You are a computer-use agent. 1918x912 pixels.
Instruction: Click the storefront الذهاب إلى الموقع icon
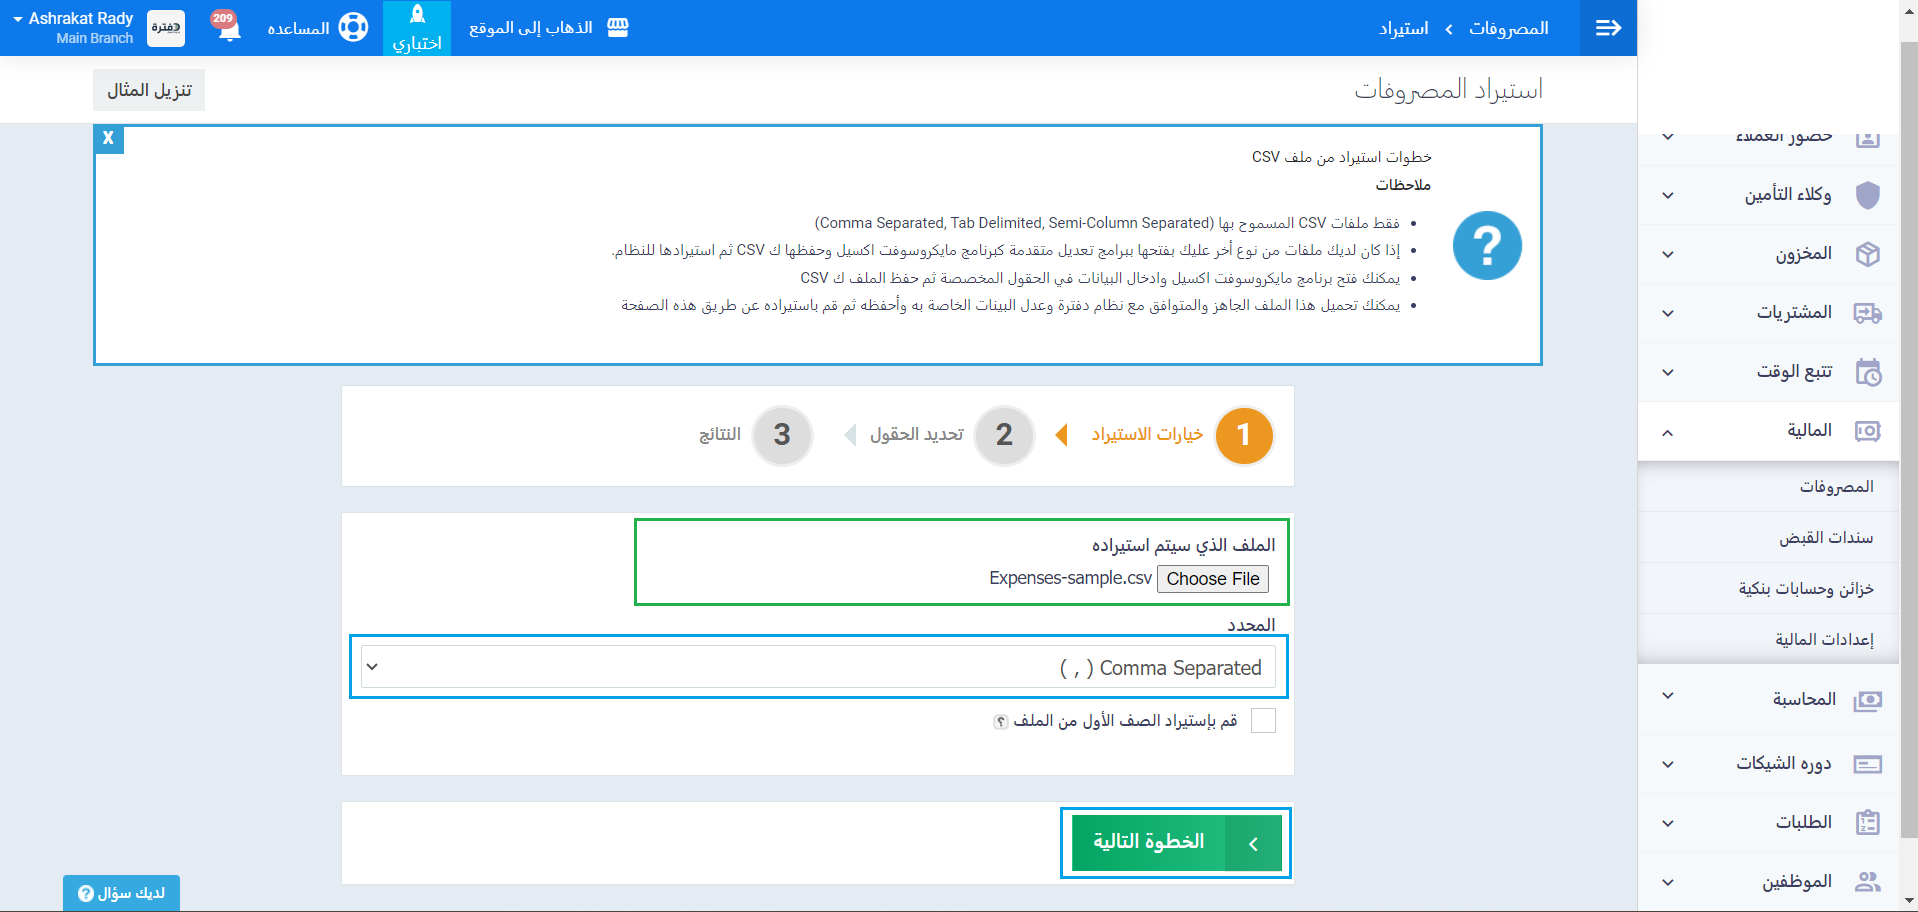click(618, 28)
